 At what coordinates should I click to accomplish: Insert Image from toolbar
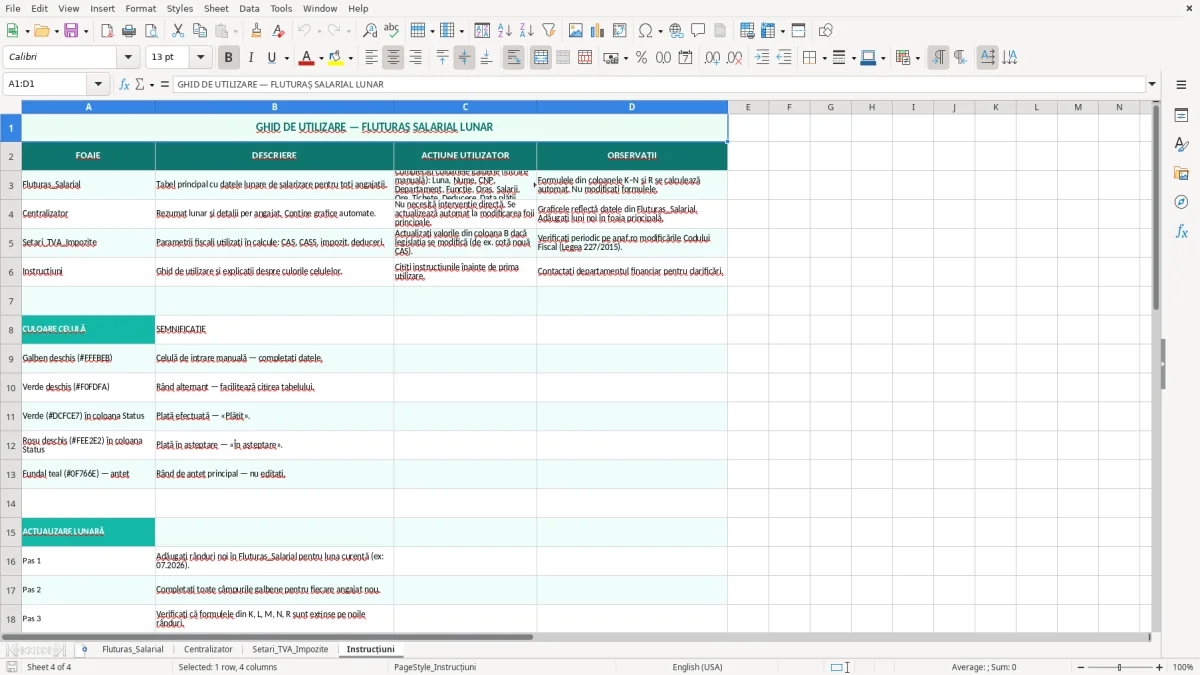point(576,31)
